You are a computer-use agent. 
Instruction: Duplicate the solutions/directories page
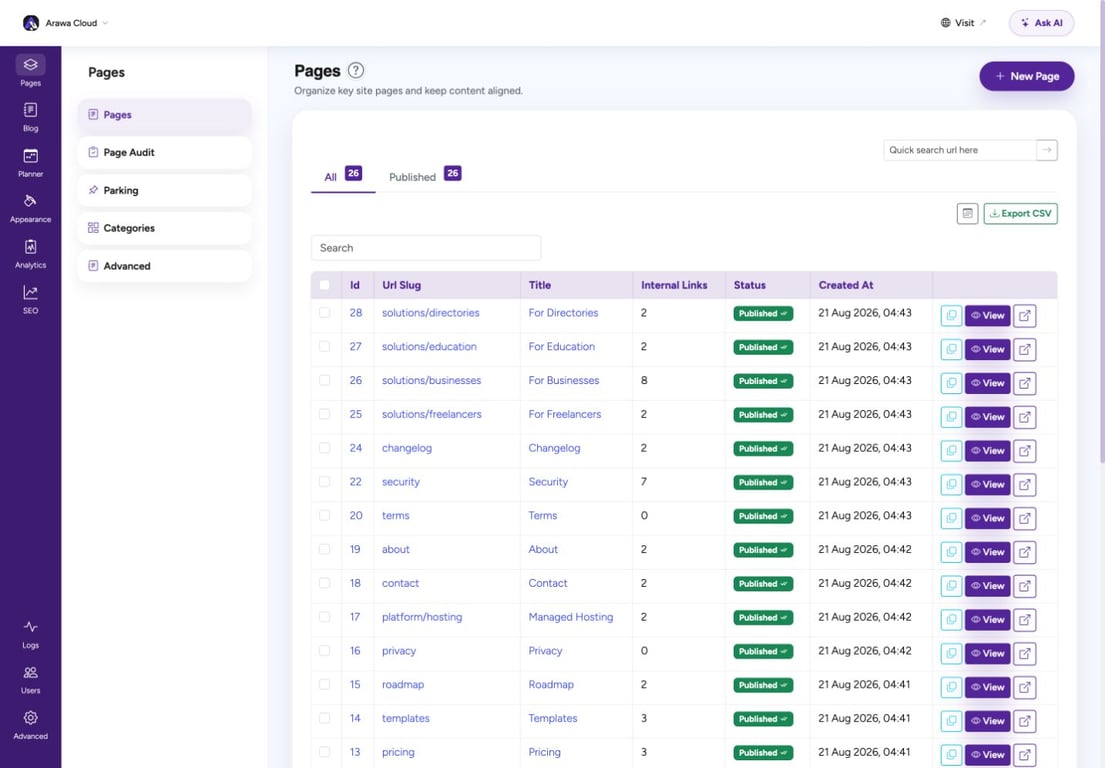point(951,316)
